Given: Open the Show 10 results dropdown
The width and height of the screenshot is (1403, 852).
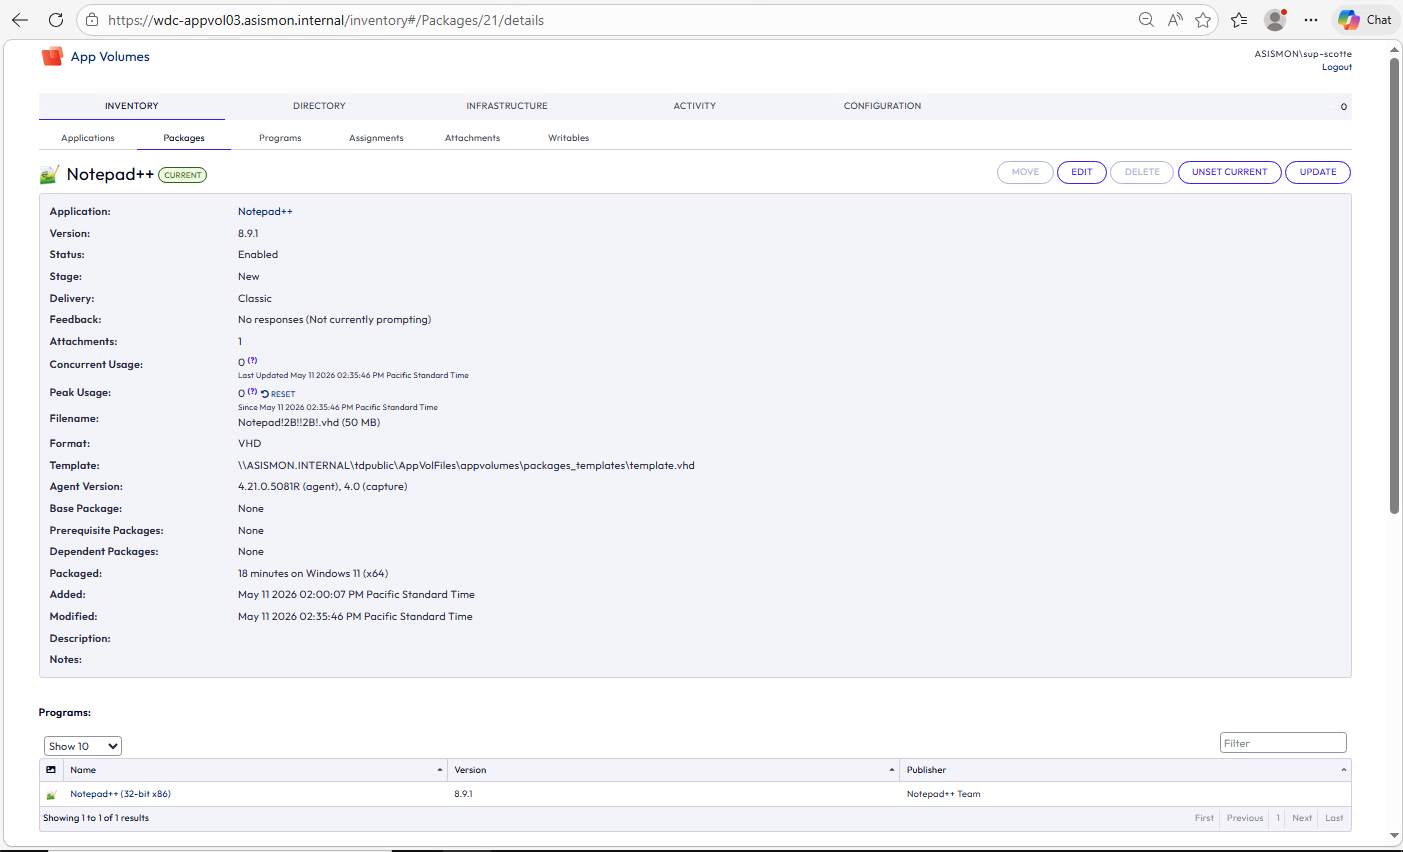Looking at the screenshot, I should pos(83,746).
